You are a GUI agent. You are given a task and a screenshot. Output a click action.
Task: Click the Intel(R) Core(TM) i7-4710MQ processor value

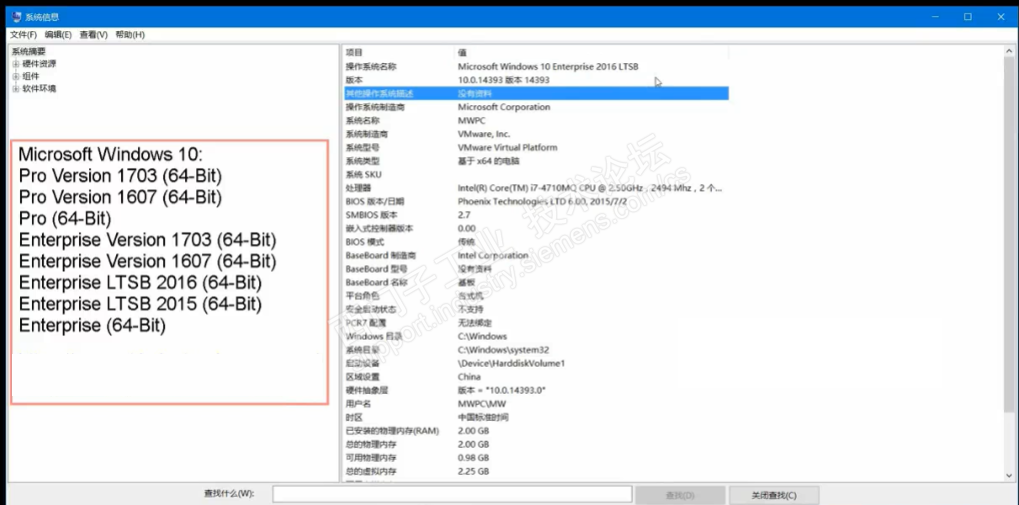[x=589, y=188]
